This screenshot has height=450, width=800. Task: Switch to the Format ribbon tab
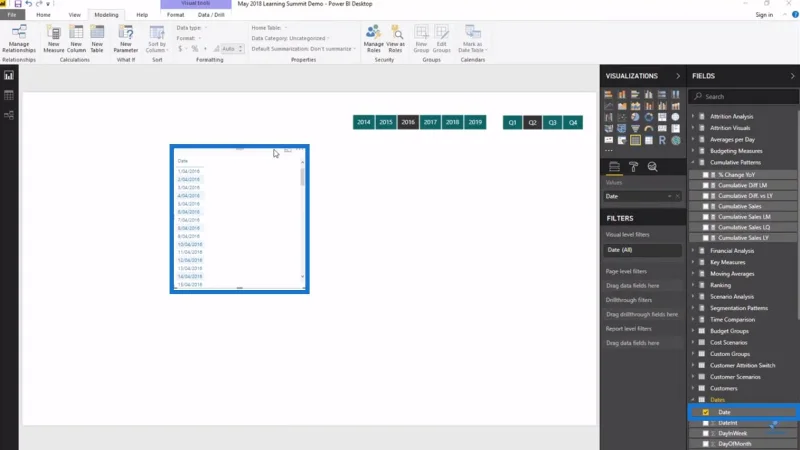coord(176,15)
